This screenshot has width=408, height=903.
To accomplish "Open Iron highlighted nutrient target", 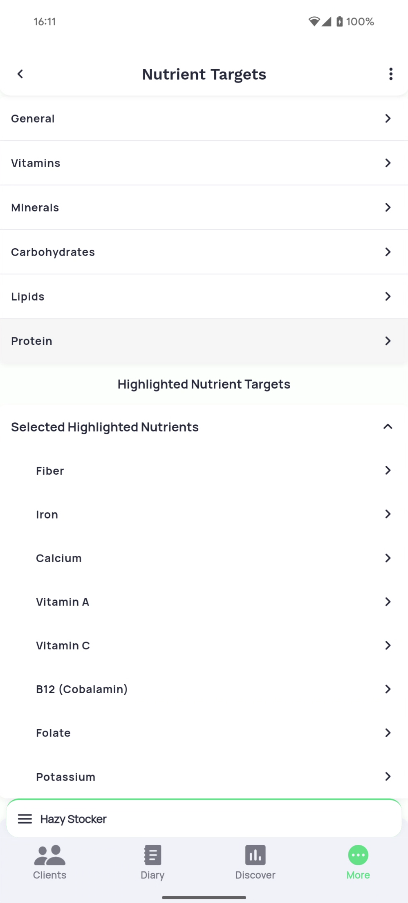I will pos(204,514).
